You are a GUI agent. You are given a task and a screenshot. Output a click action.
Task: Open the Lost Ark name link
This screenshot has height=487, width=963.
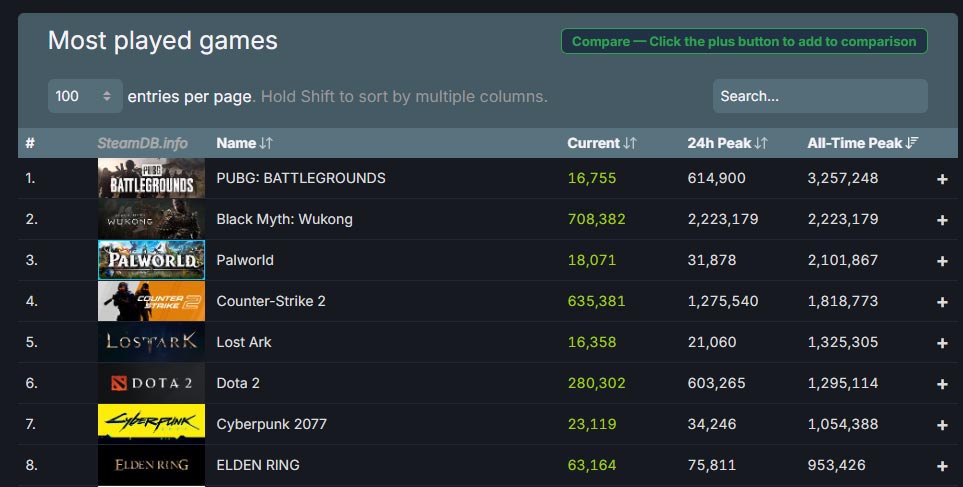pos(244,342)
